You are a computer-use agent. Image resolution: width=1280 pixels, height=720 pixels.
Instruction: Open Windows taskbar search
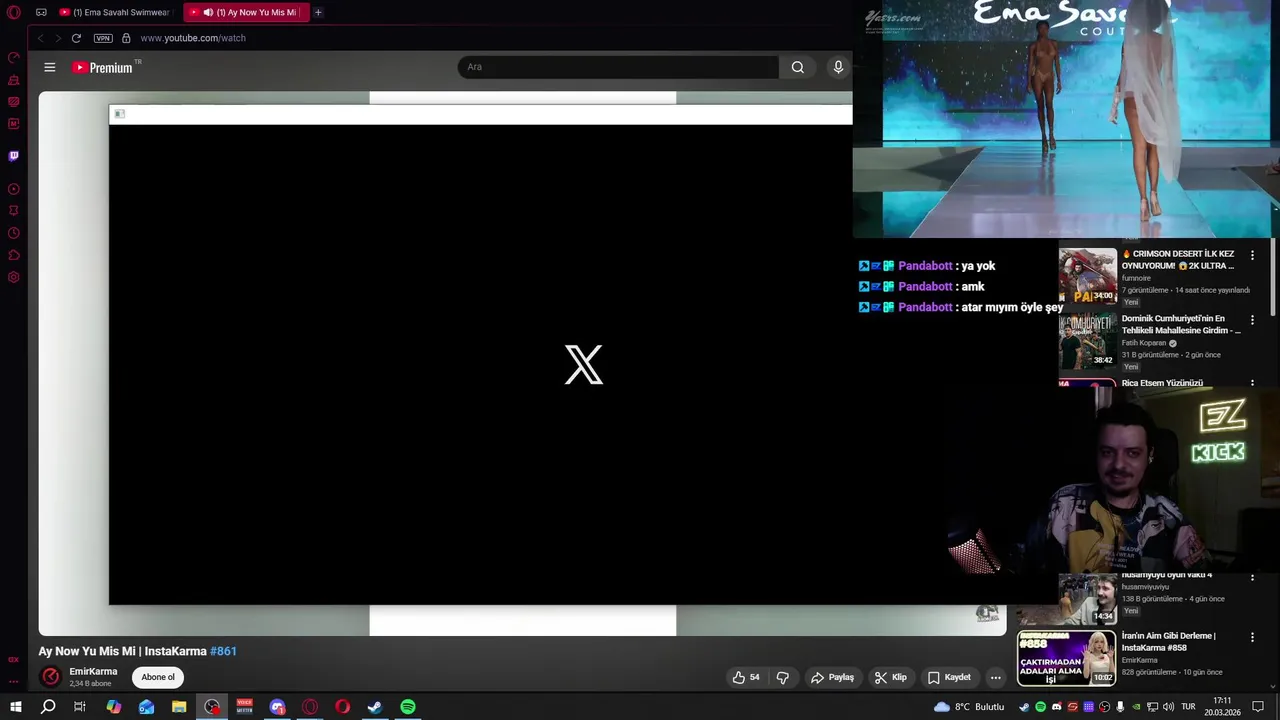[48, 707]
